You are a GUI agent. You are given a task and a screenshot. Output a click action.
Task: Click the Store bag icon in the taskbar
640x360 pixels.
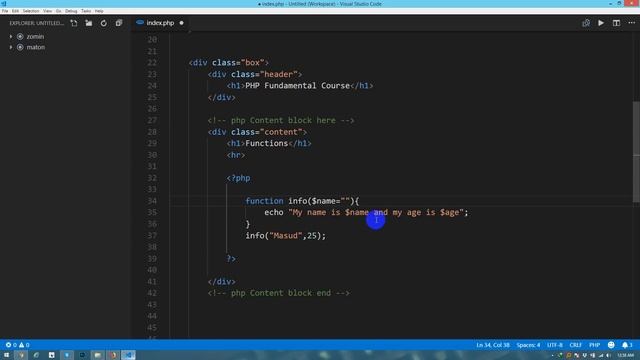coord(51,355)
